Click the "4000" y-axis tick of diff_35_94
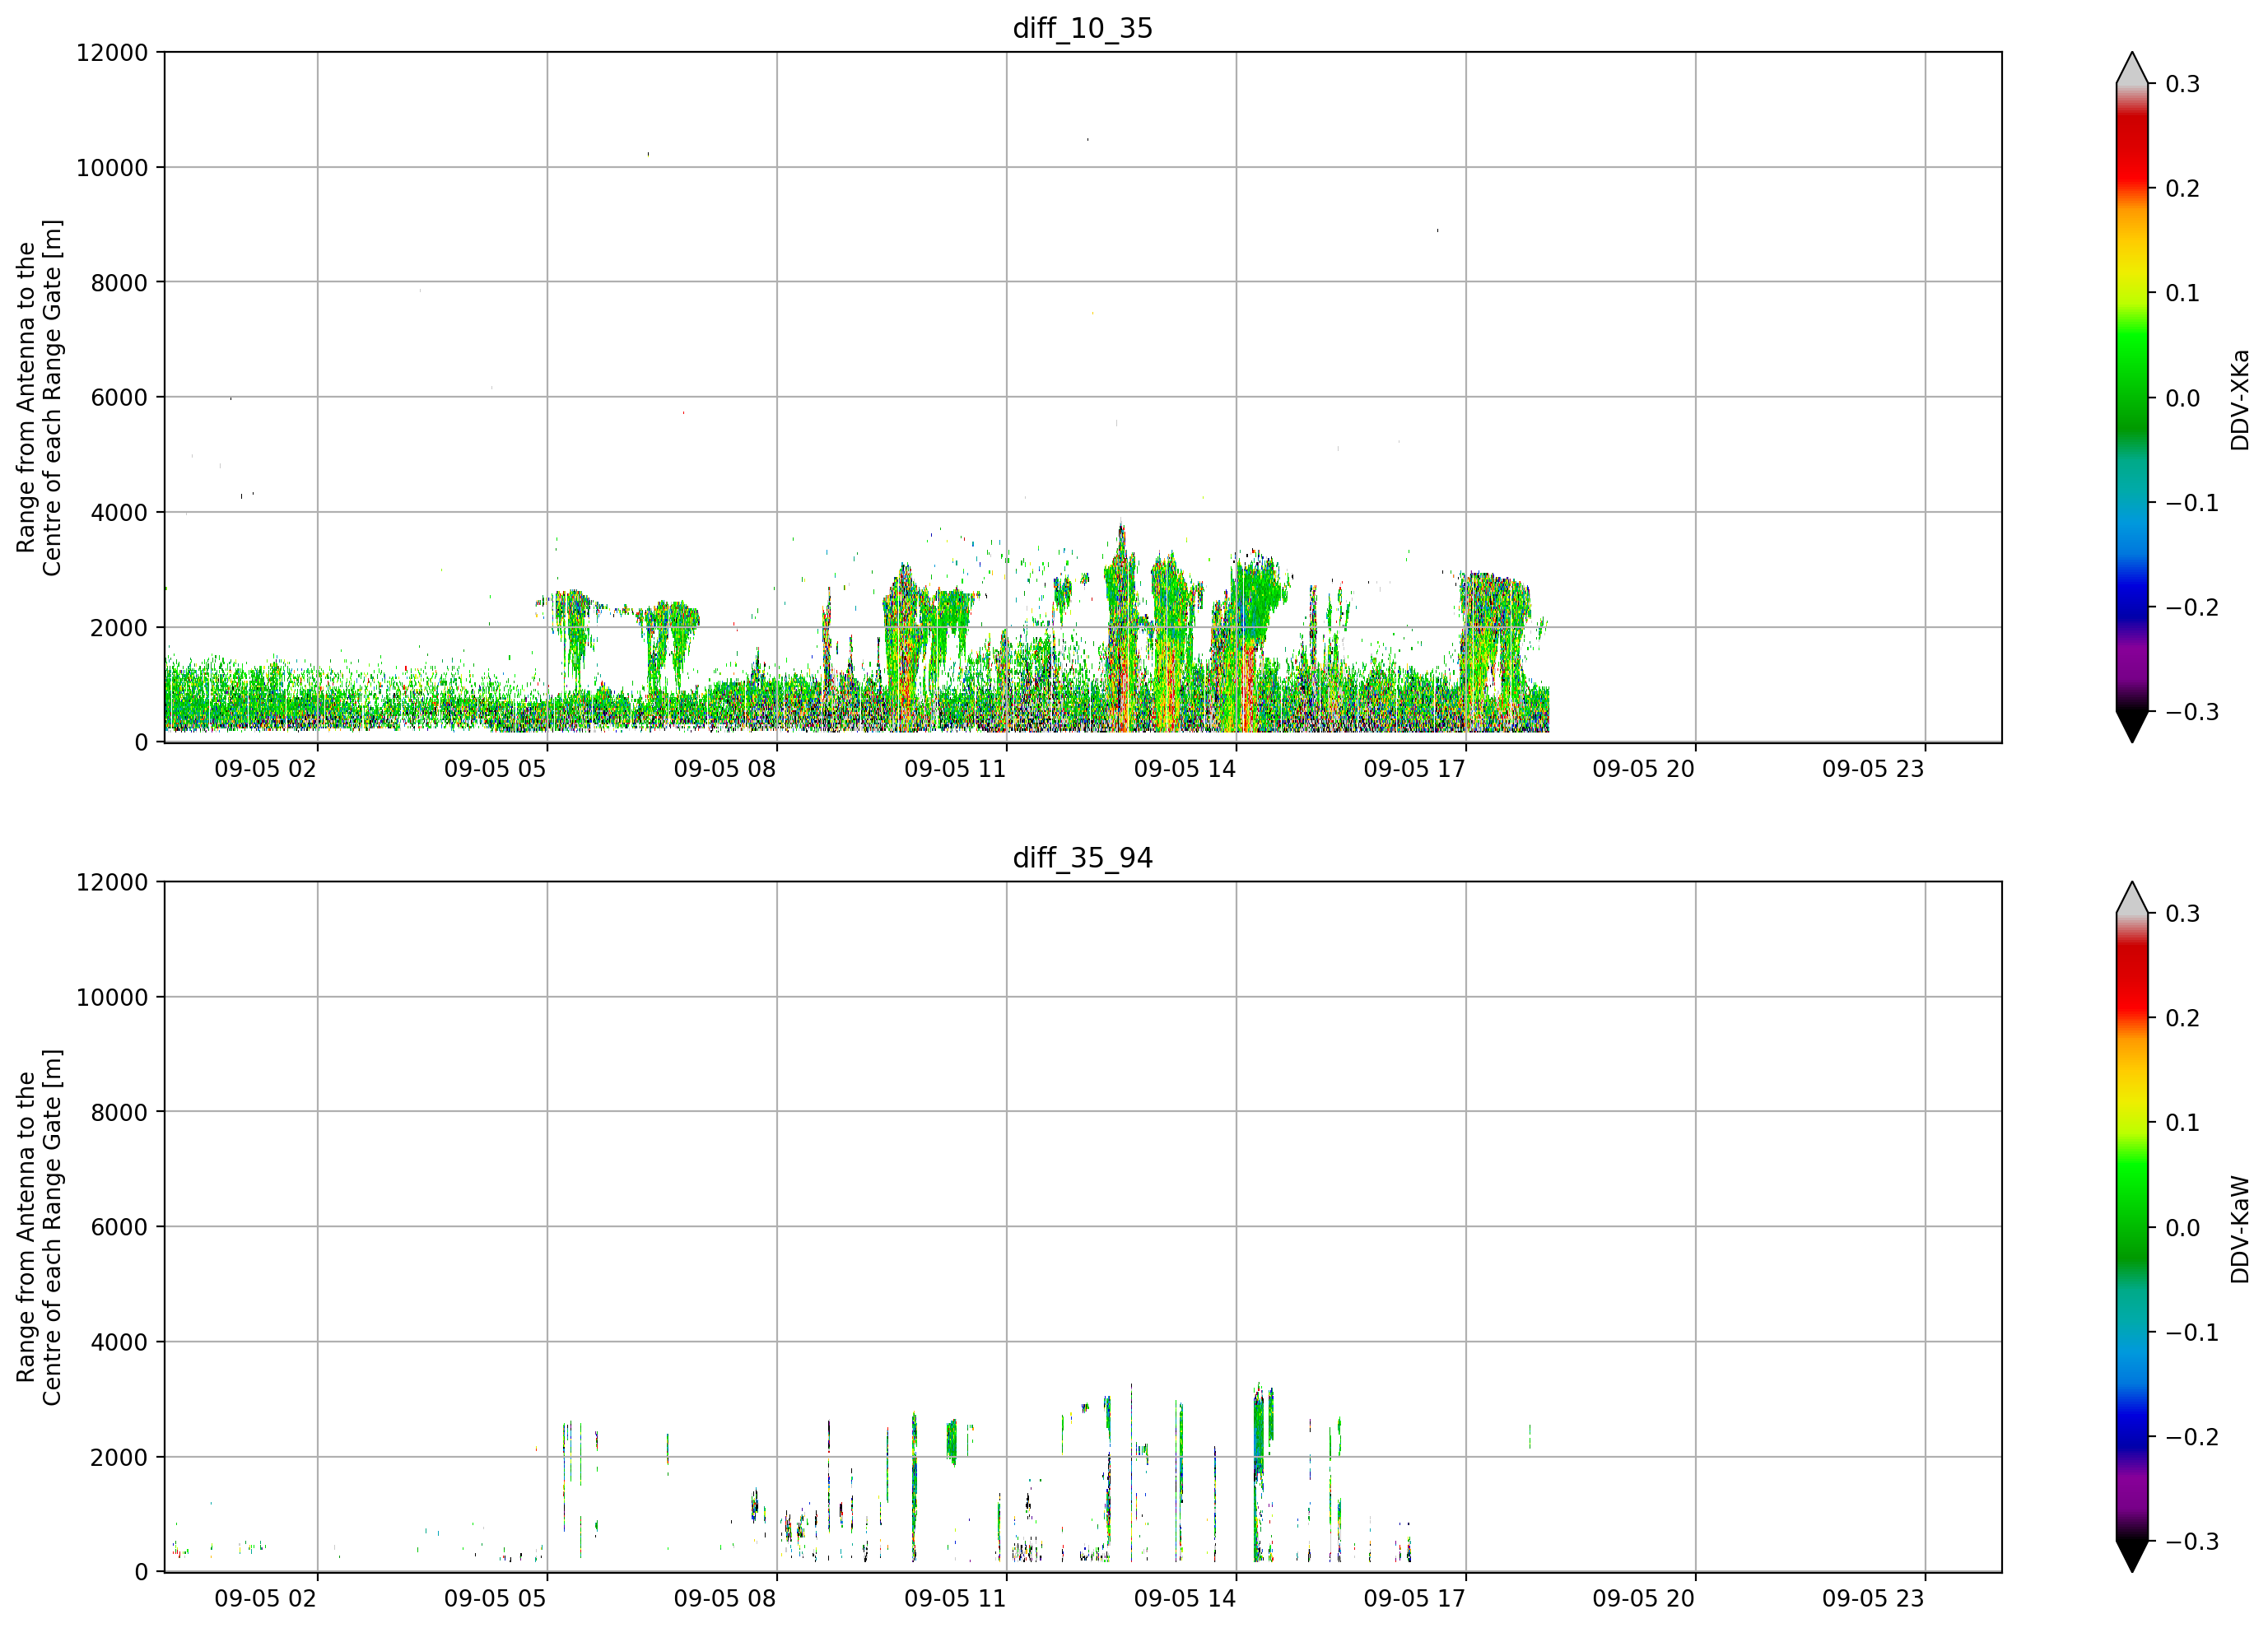This screenshot has width=2268, height=1628. tap(119, 1343)
